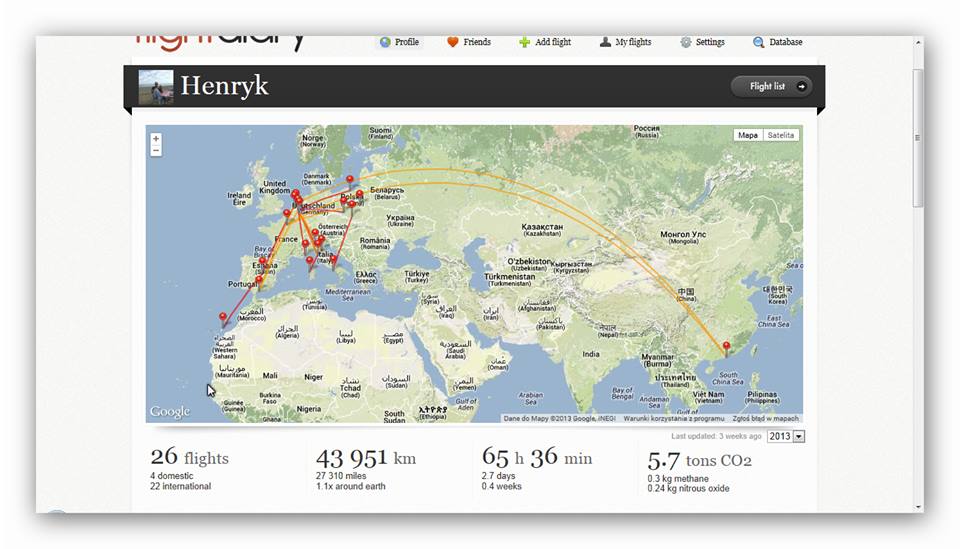Click the flightdiary logo

coord(220,42)
